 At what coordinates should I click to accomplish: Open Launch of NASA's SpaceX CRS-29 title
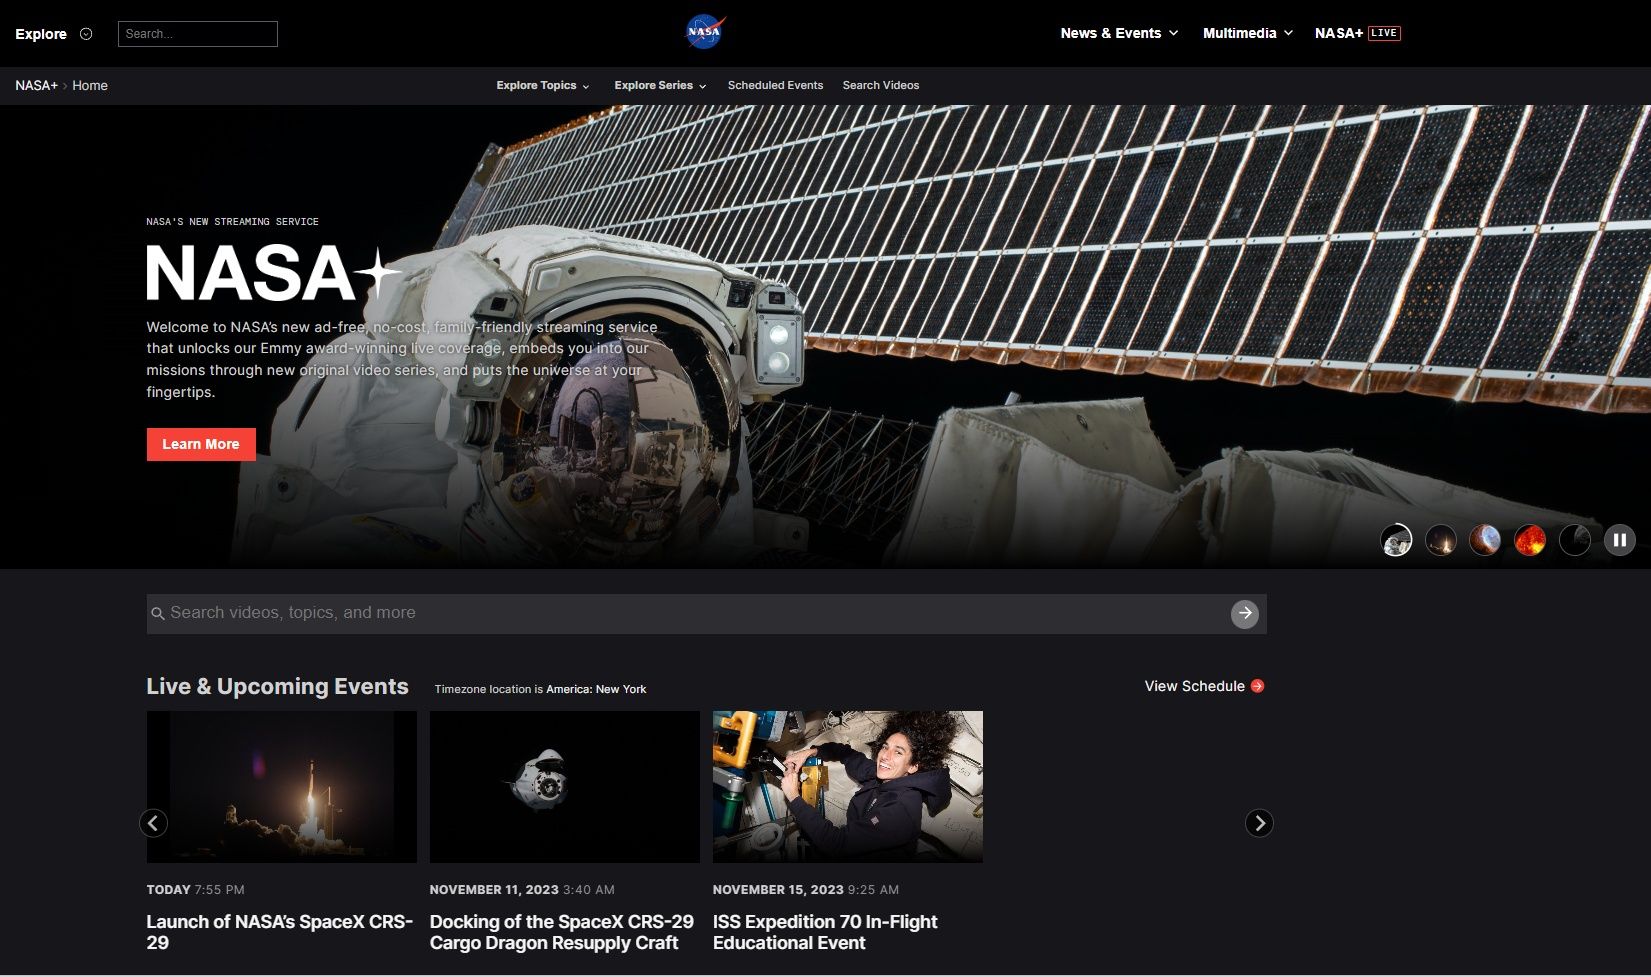(x=280, y=932)
